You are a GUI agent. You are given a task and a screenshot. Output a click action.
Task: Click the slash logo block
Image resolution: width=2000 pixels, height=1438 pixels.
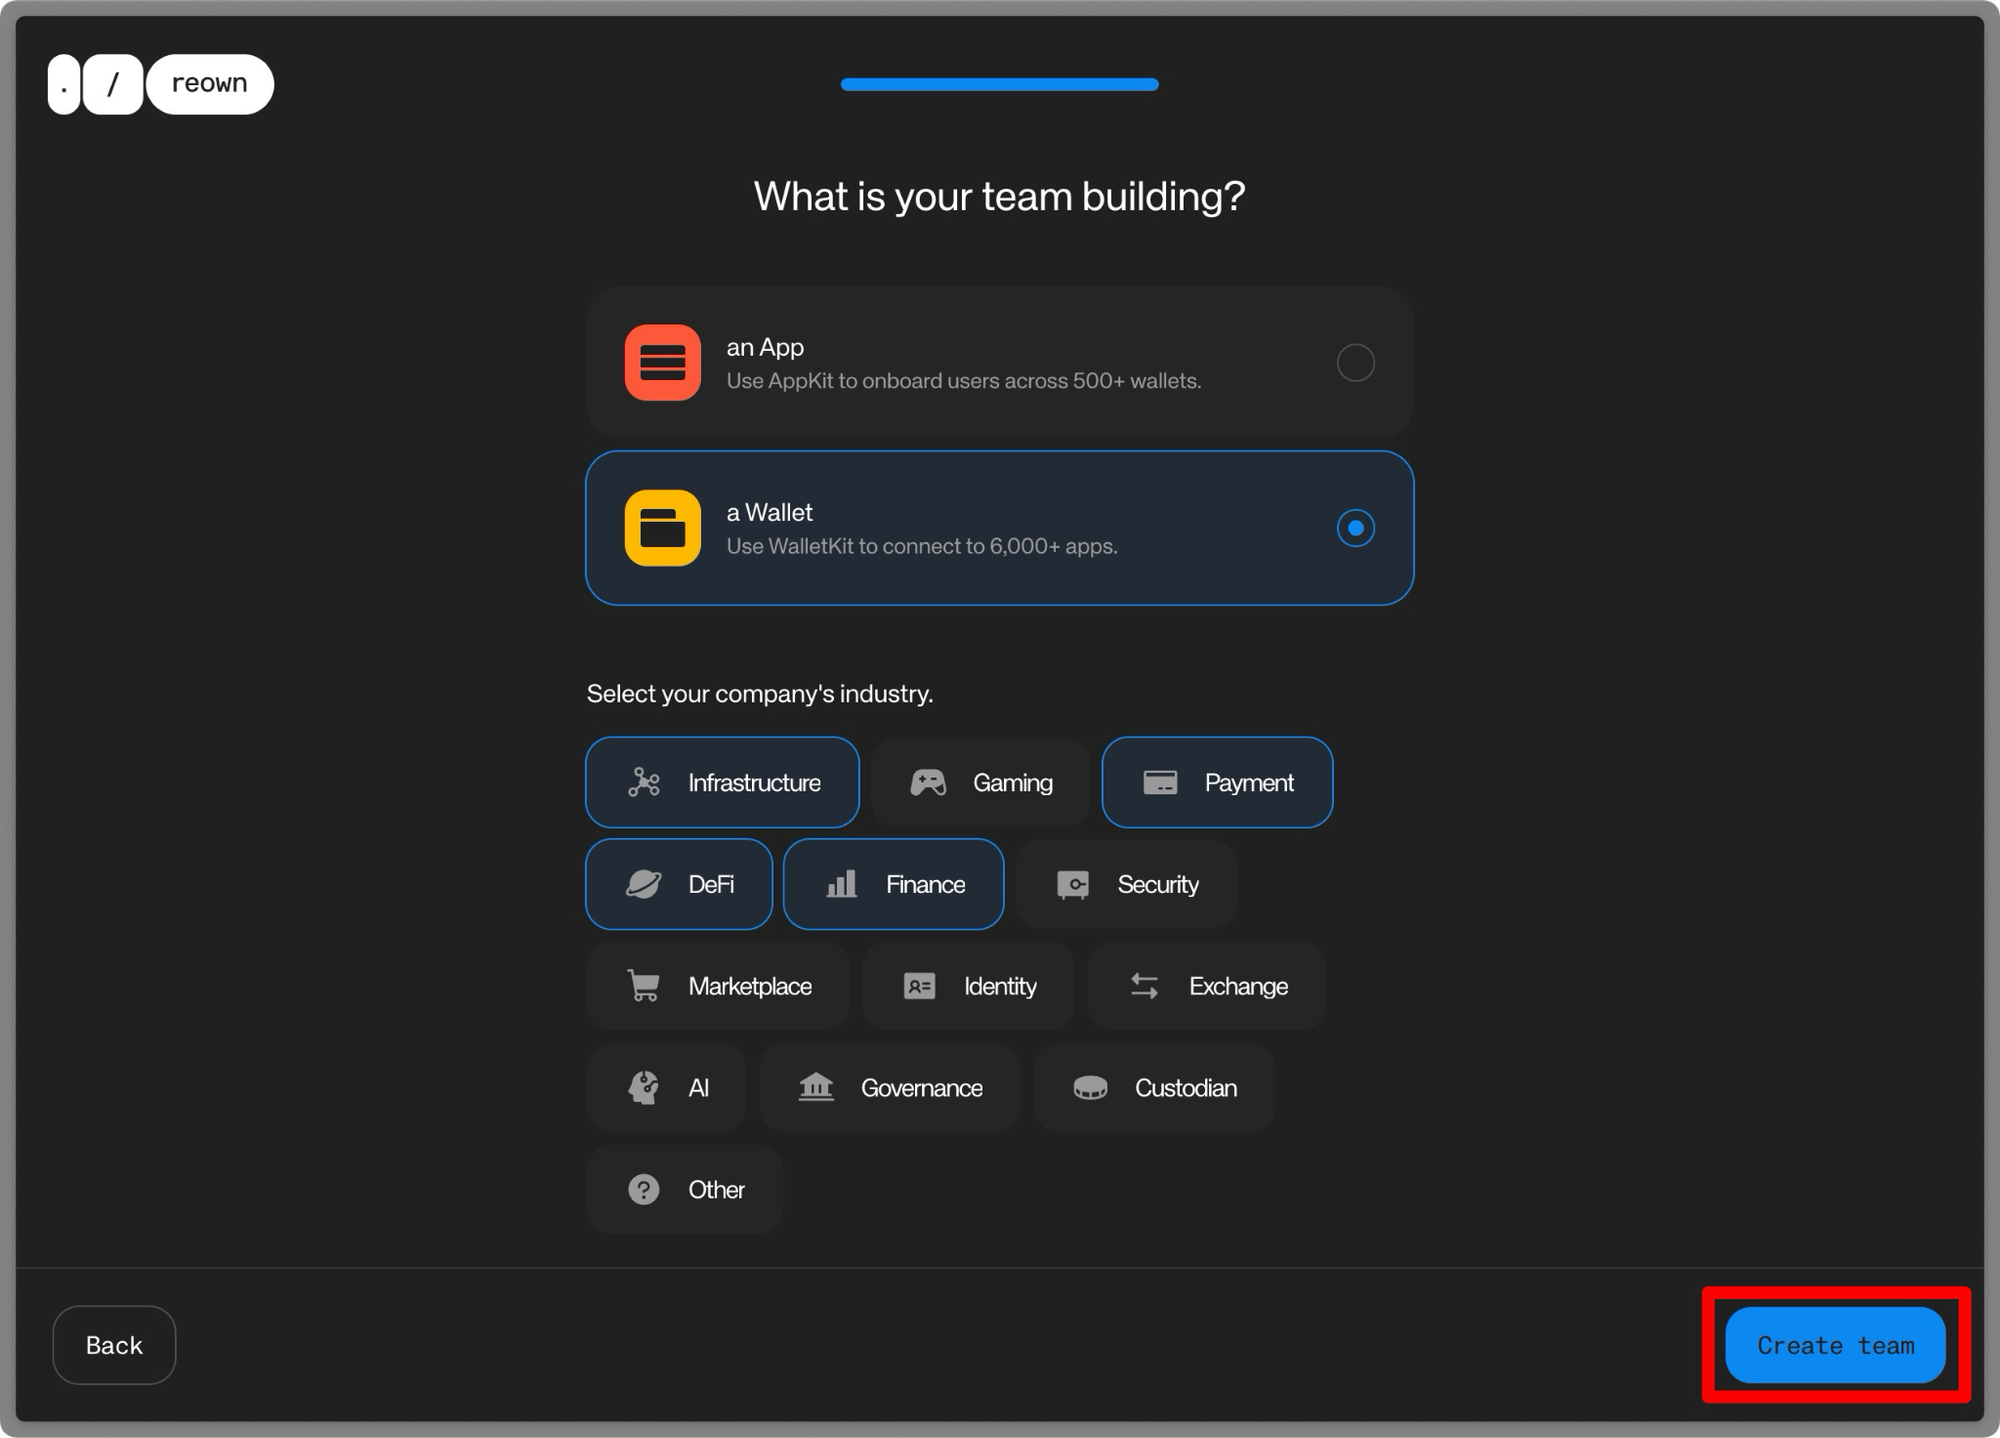pyautogui.click(x=113, y=84)
